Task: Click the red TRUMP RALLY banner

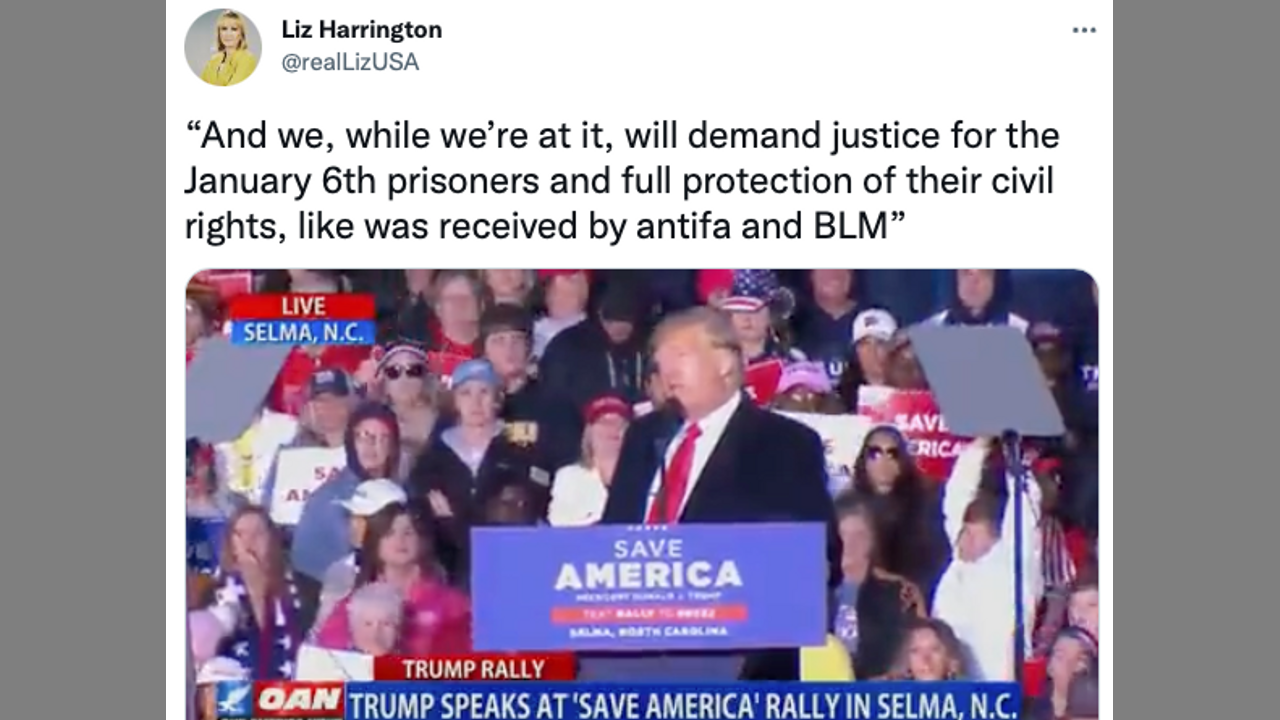Action: tap(474, 668)
